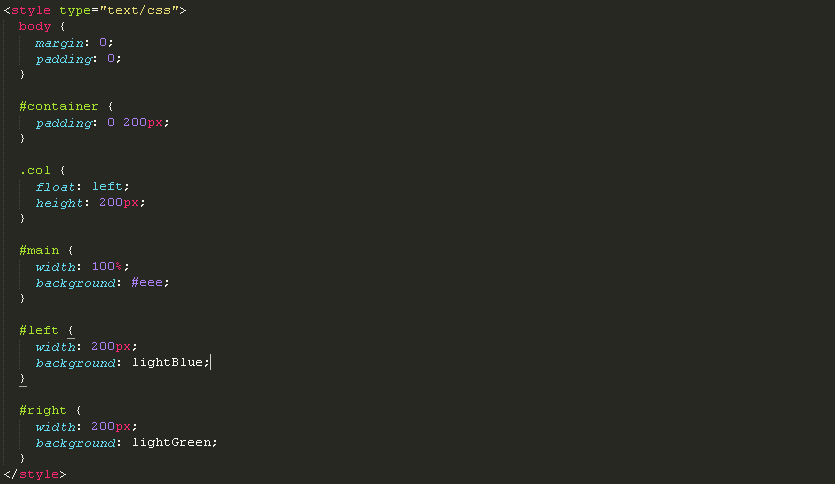This screenshot has width=835, height=484.
Task: Click the padding property inside body rule
Action: coord(63,58)
